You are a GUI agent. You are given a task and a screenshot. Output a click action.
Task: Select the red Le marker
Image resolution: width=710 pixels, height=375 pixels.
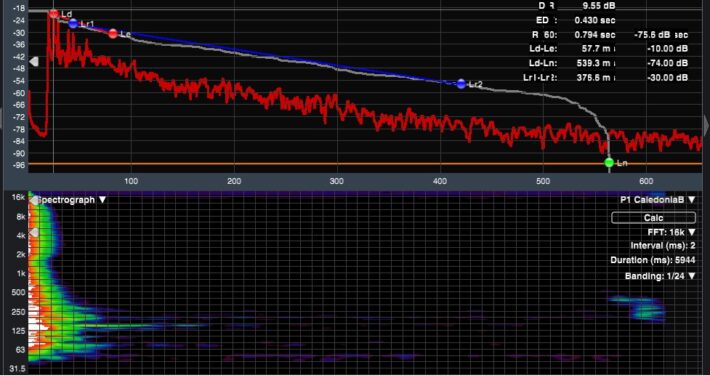113,34
